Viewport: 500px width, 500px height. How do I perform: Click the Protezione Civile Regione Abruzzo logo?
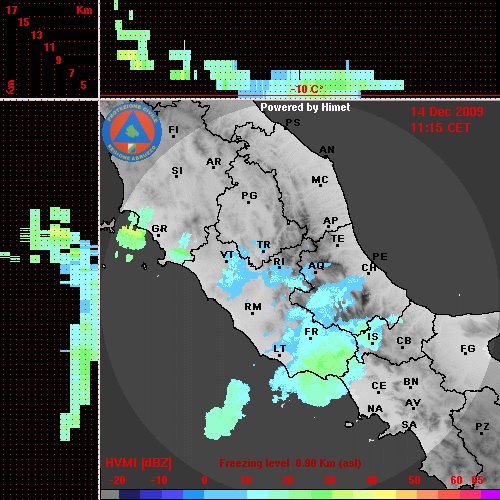pos(132,132)
